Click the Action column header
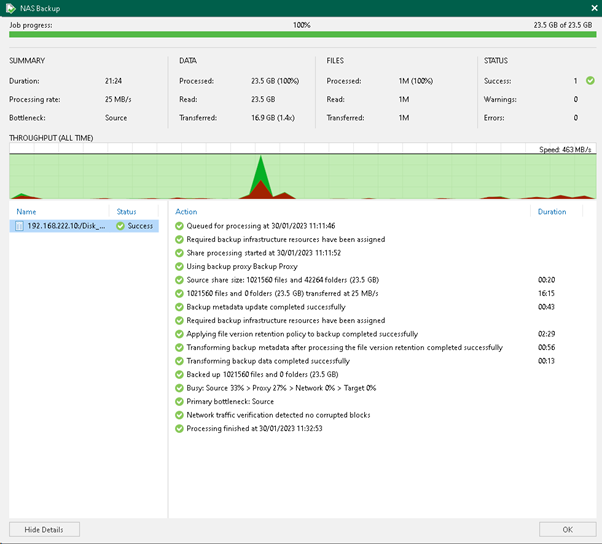 point(186,212)
